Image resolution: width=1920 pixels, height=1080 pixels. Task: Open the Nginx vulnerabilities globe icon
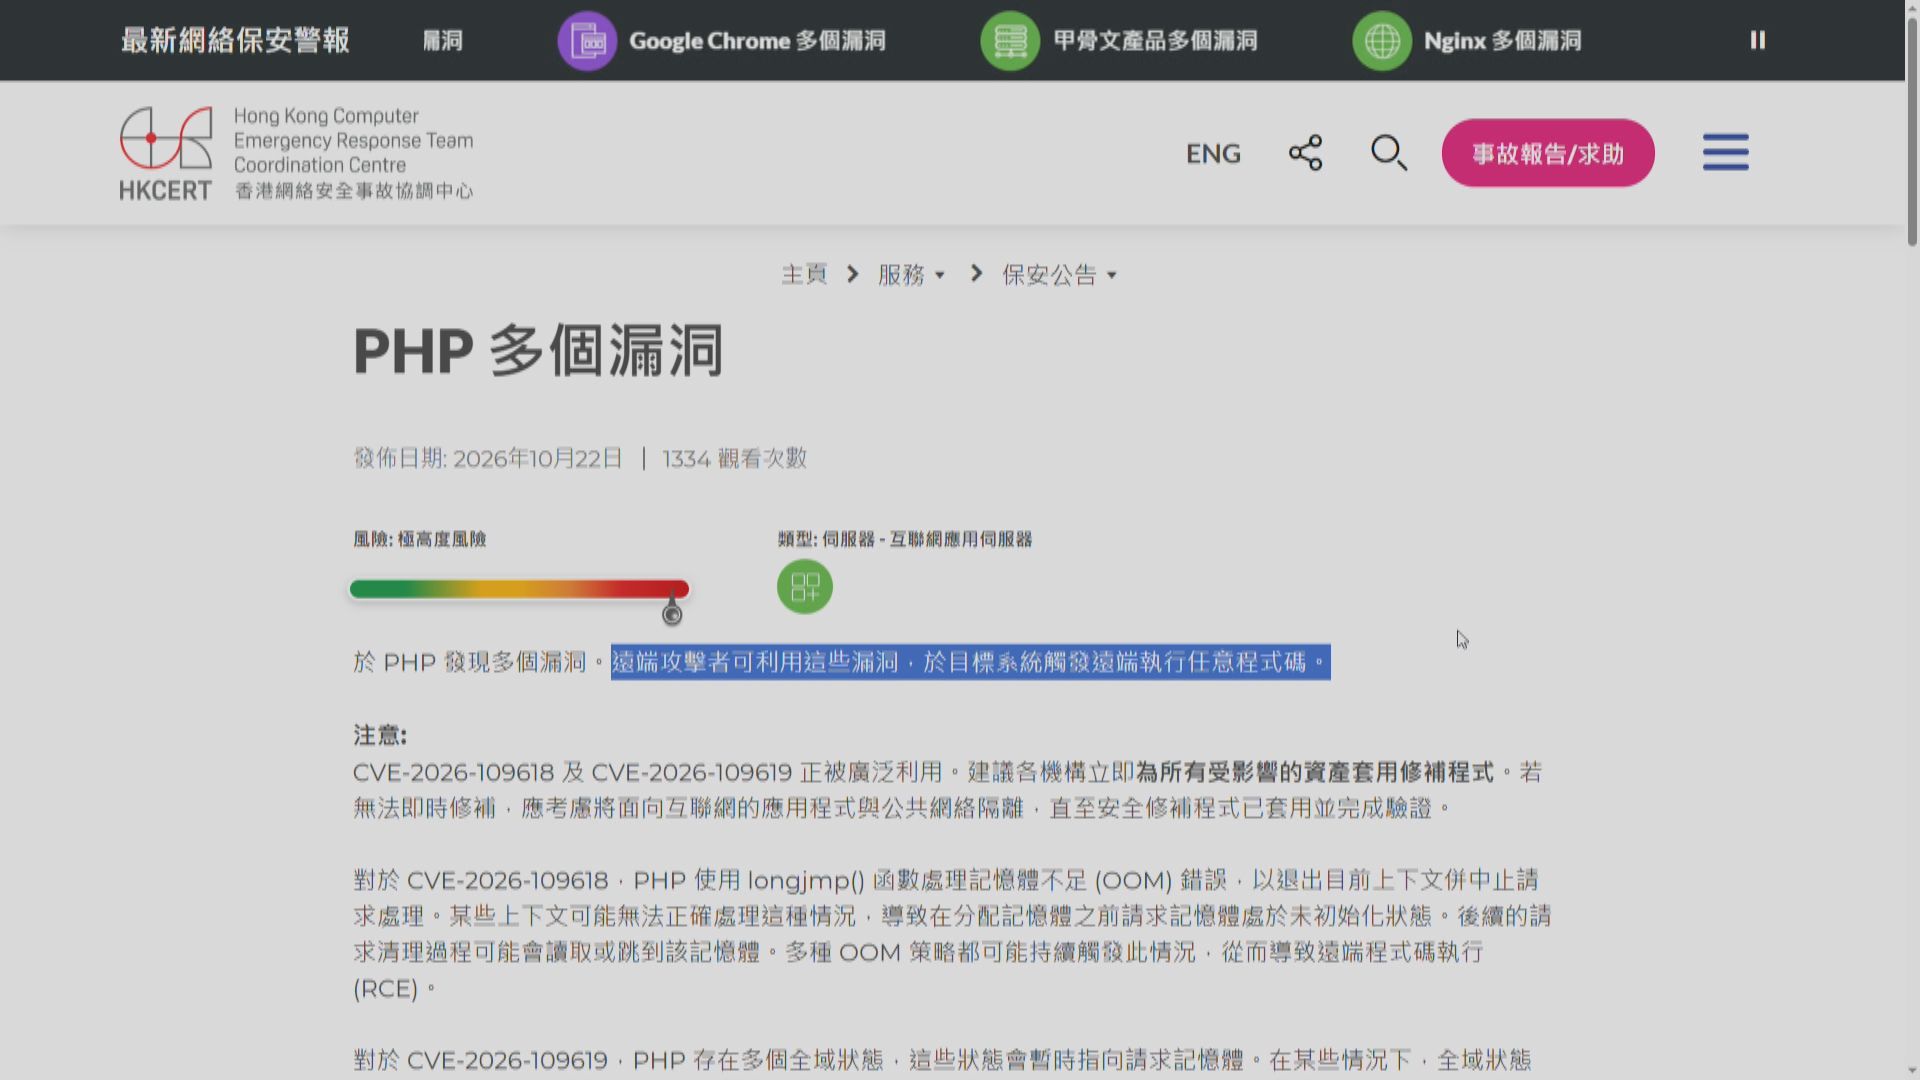[x=1382, y=41]
